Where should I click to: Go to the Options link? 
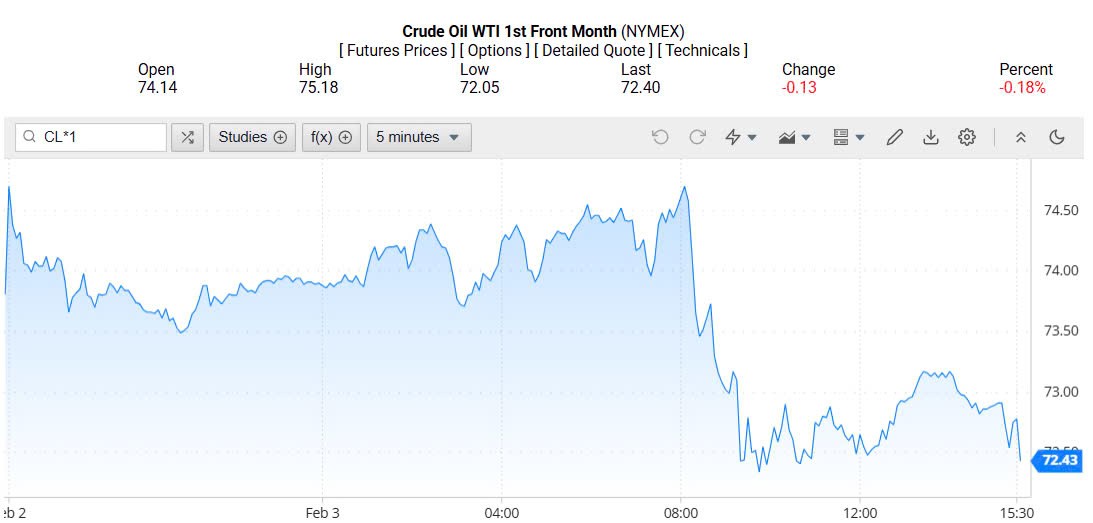tap(495, 50)
